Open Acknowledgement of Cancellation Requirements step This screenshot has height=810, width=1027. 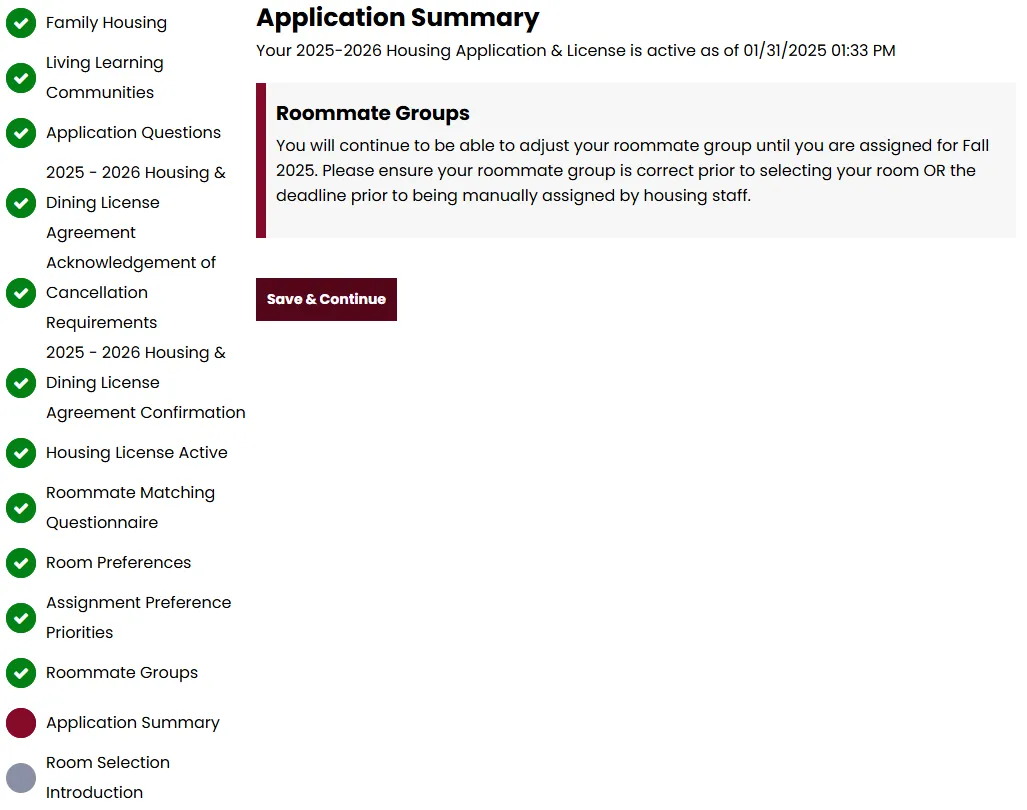130,293
